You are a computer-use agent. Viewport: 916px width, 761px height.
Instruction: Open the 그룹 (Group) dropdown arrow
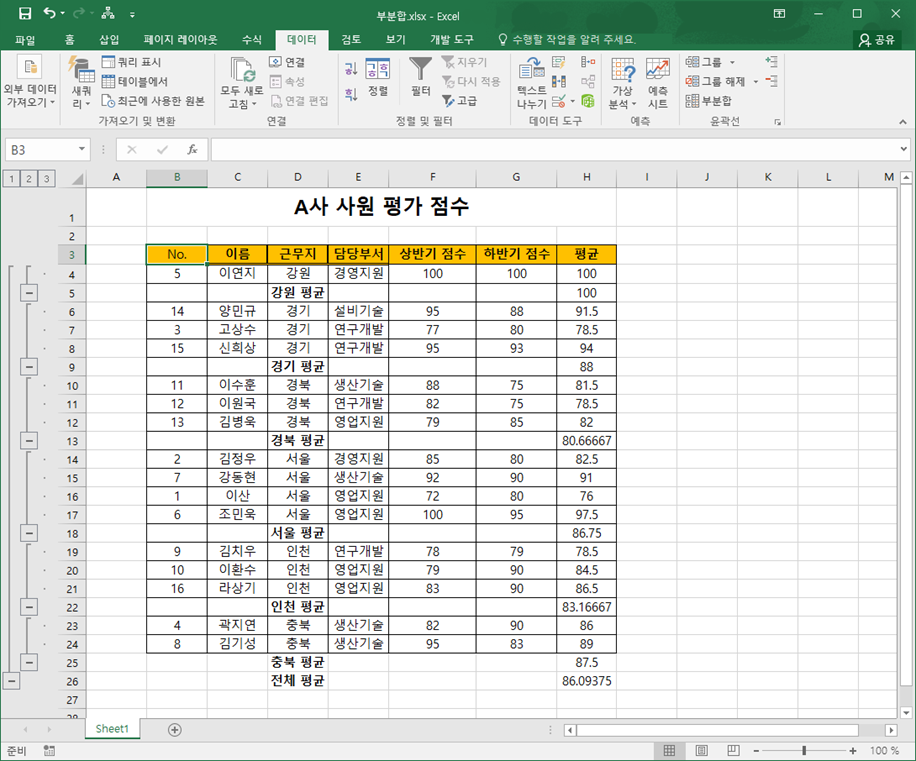[x=732, y=62]
